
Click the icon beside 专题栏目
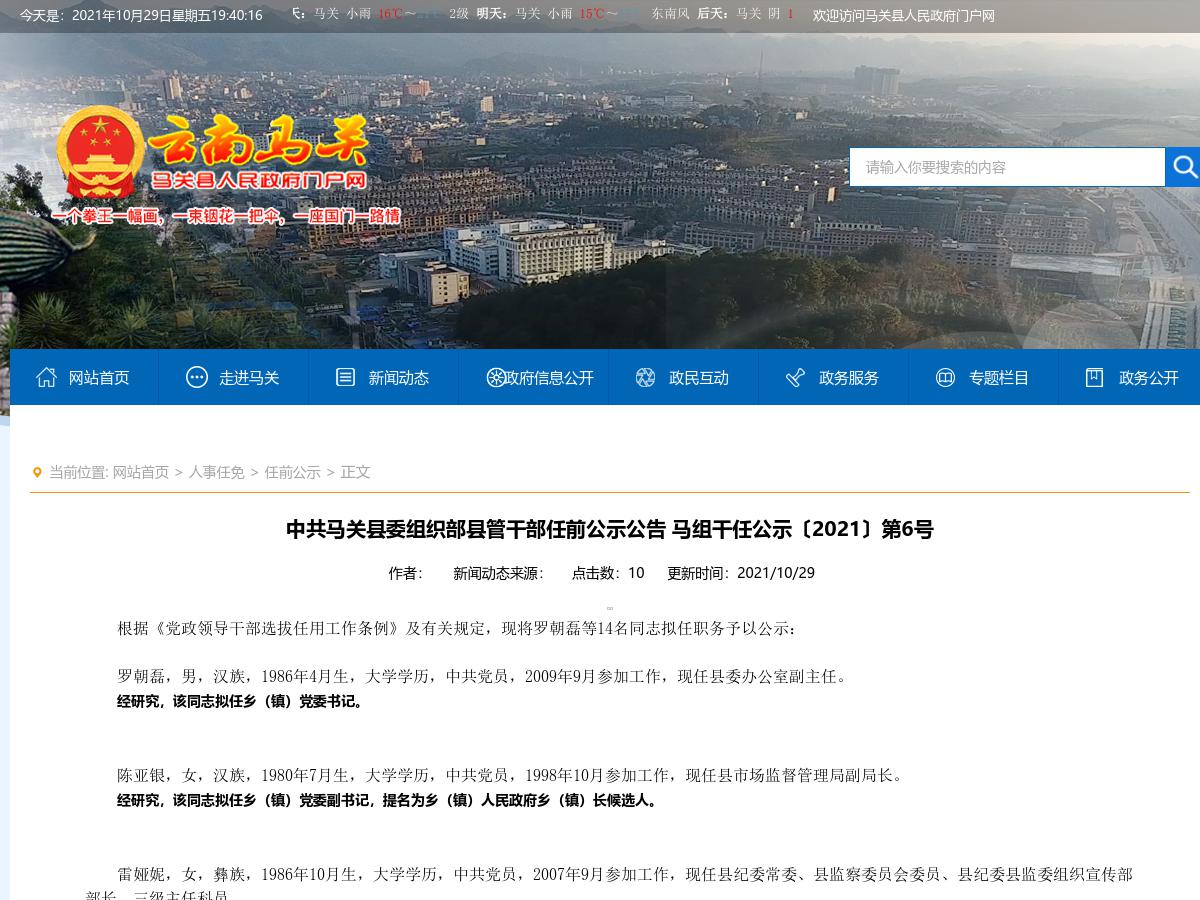click(945, 377)
